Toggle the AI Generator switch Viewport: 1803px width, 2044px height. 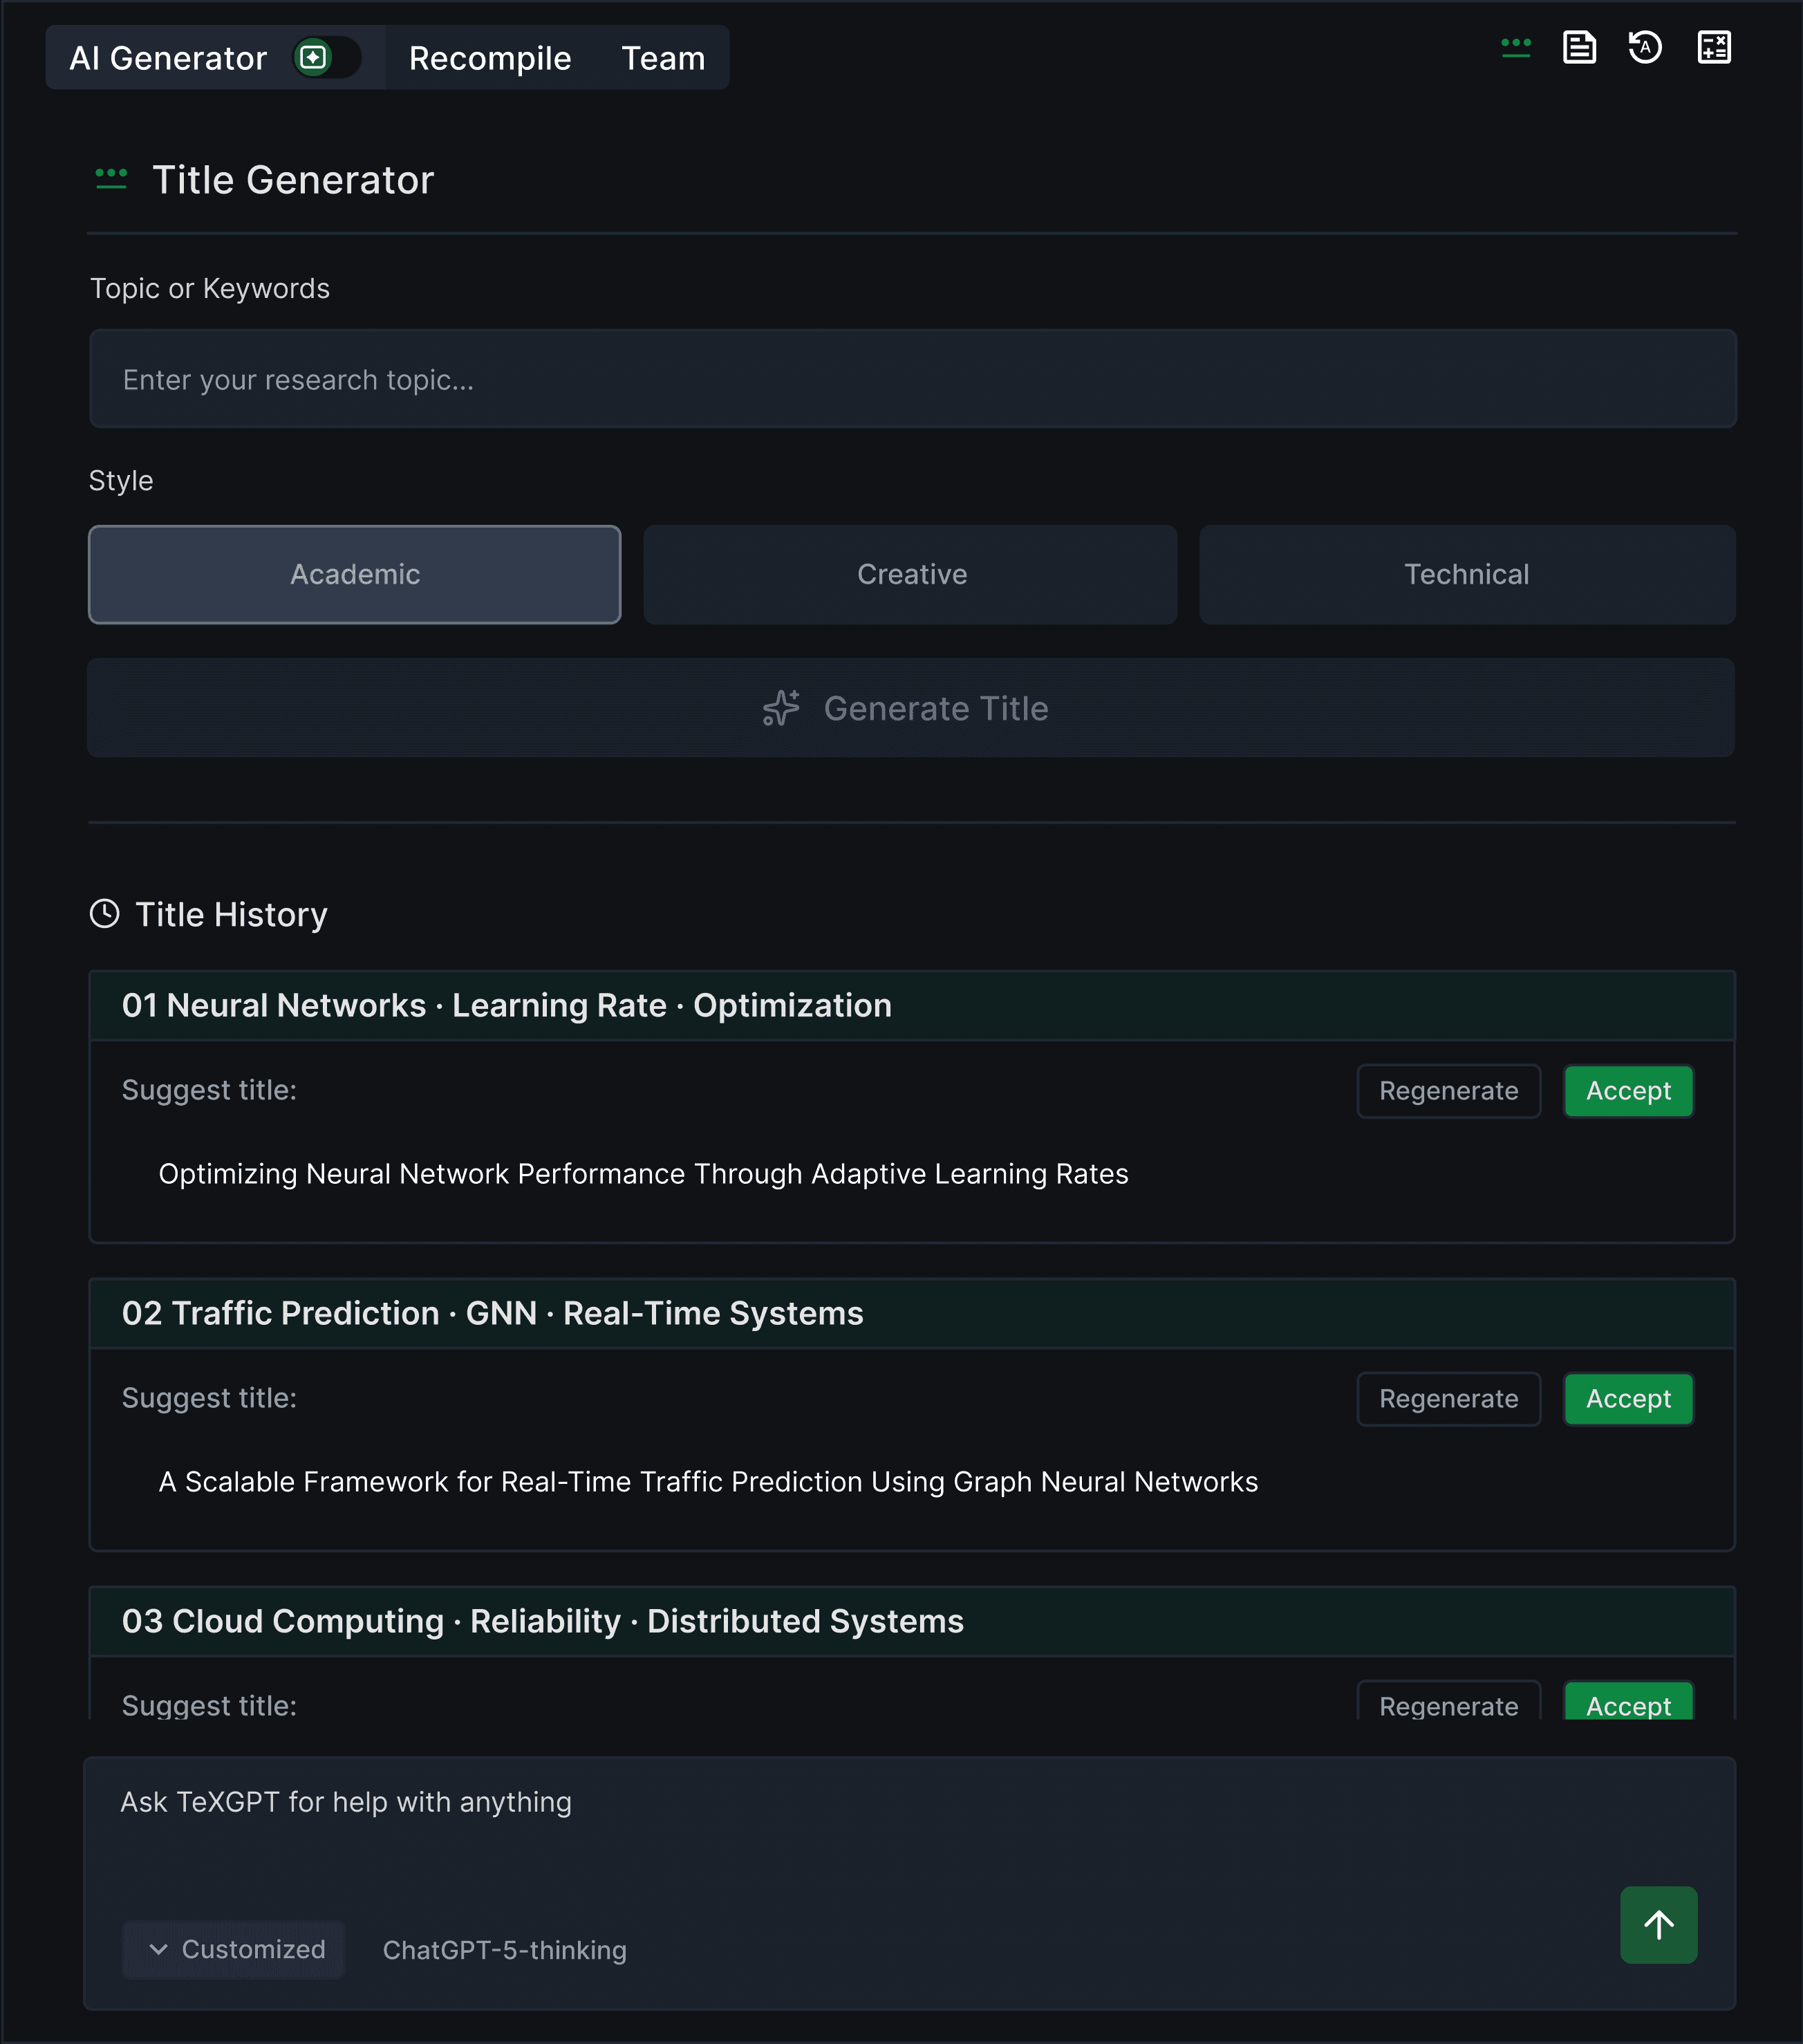[x=326, y=58]
